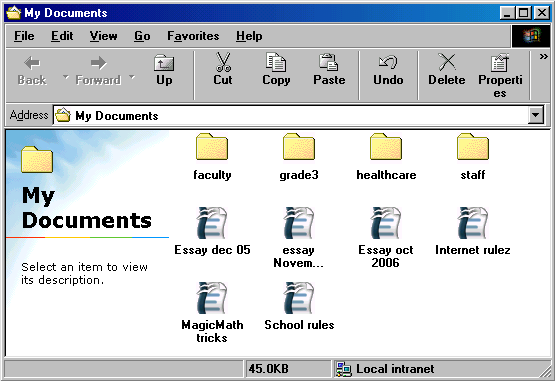Viewport: 555px width, 381px height.
Task: Click the title bar folder icon
Action: (13, 13)
